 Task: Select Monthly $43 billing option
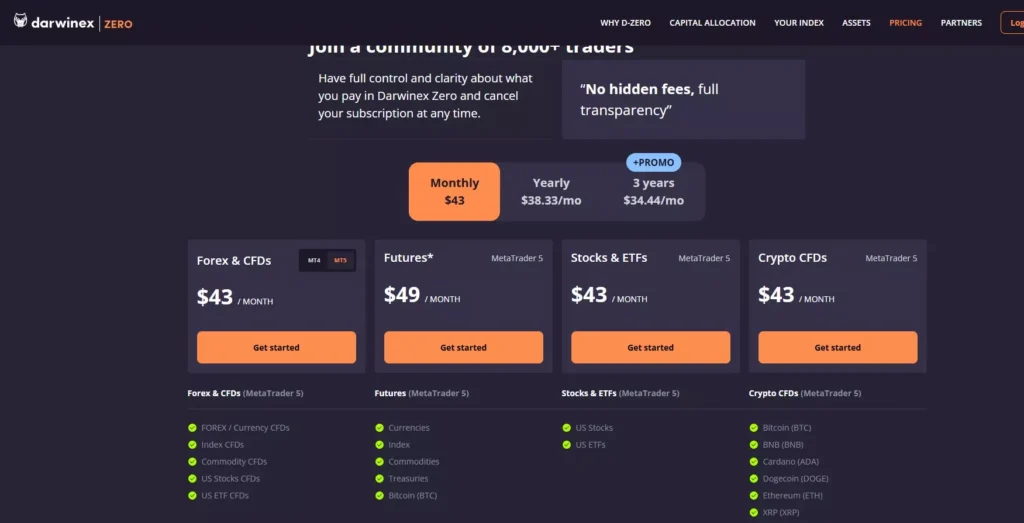pos(455,191)
